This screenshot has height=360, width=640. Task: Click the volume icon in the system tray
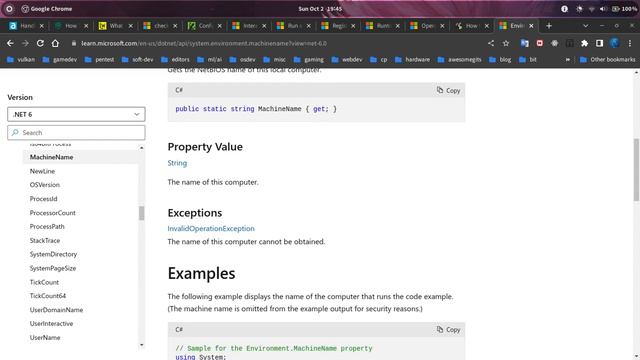coord(603,9)
